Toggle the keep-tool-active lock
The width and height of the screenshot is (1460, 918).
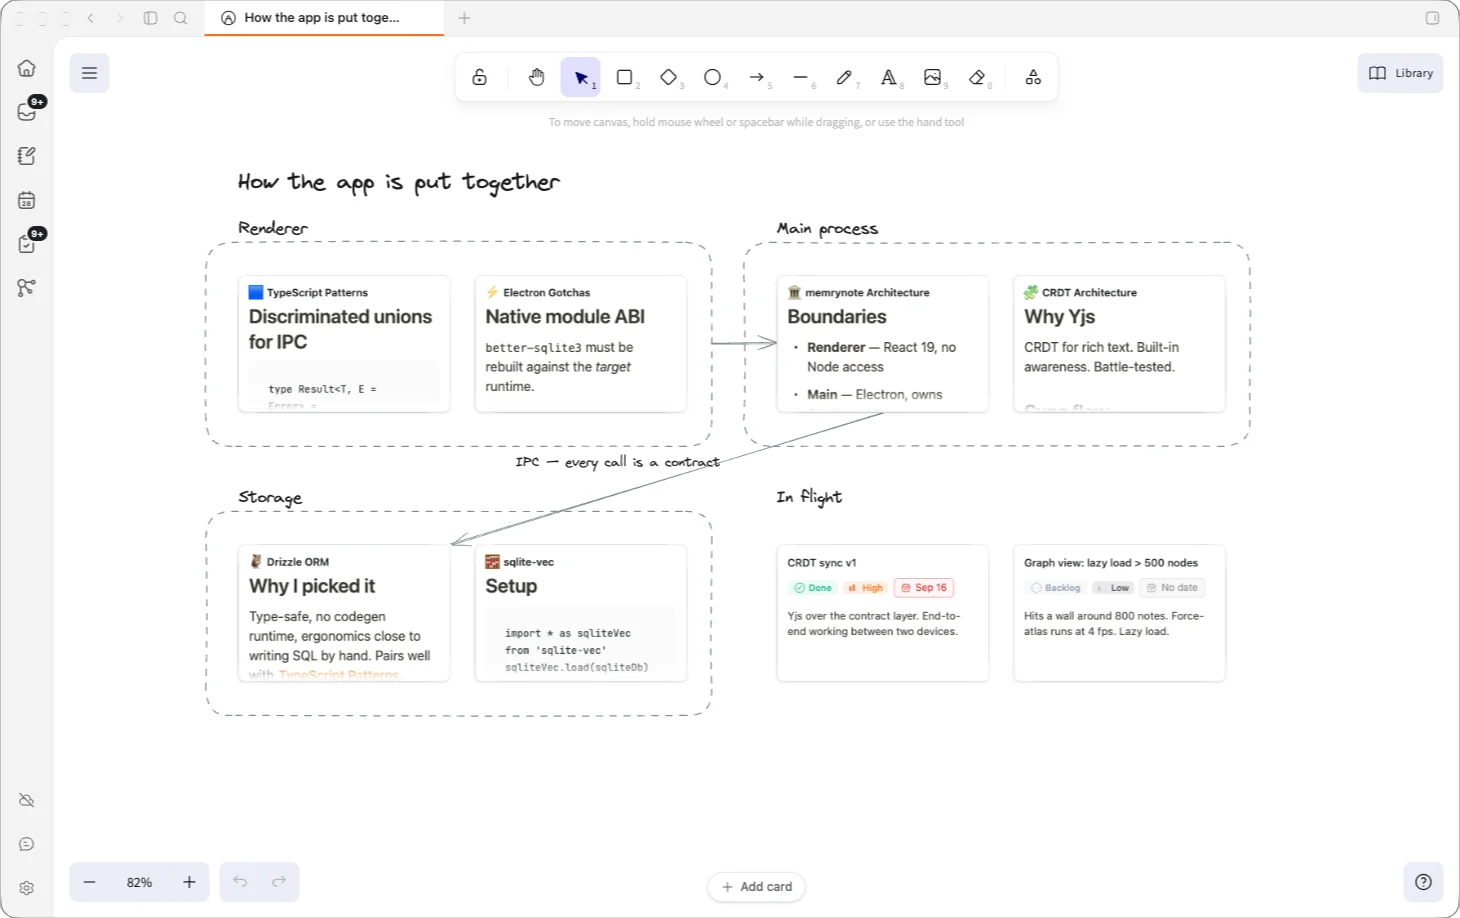[x=480, y=77]
